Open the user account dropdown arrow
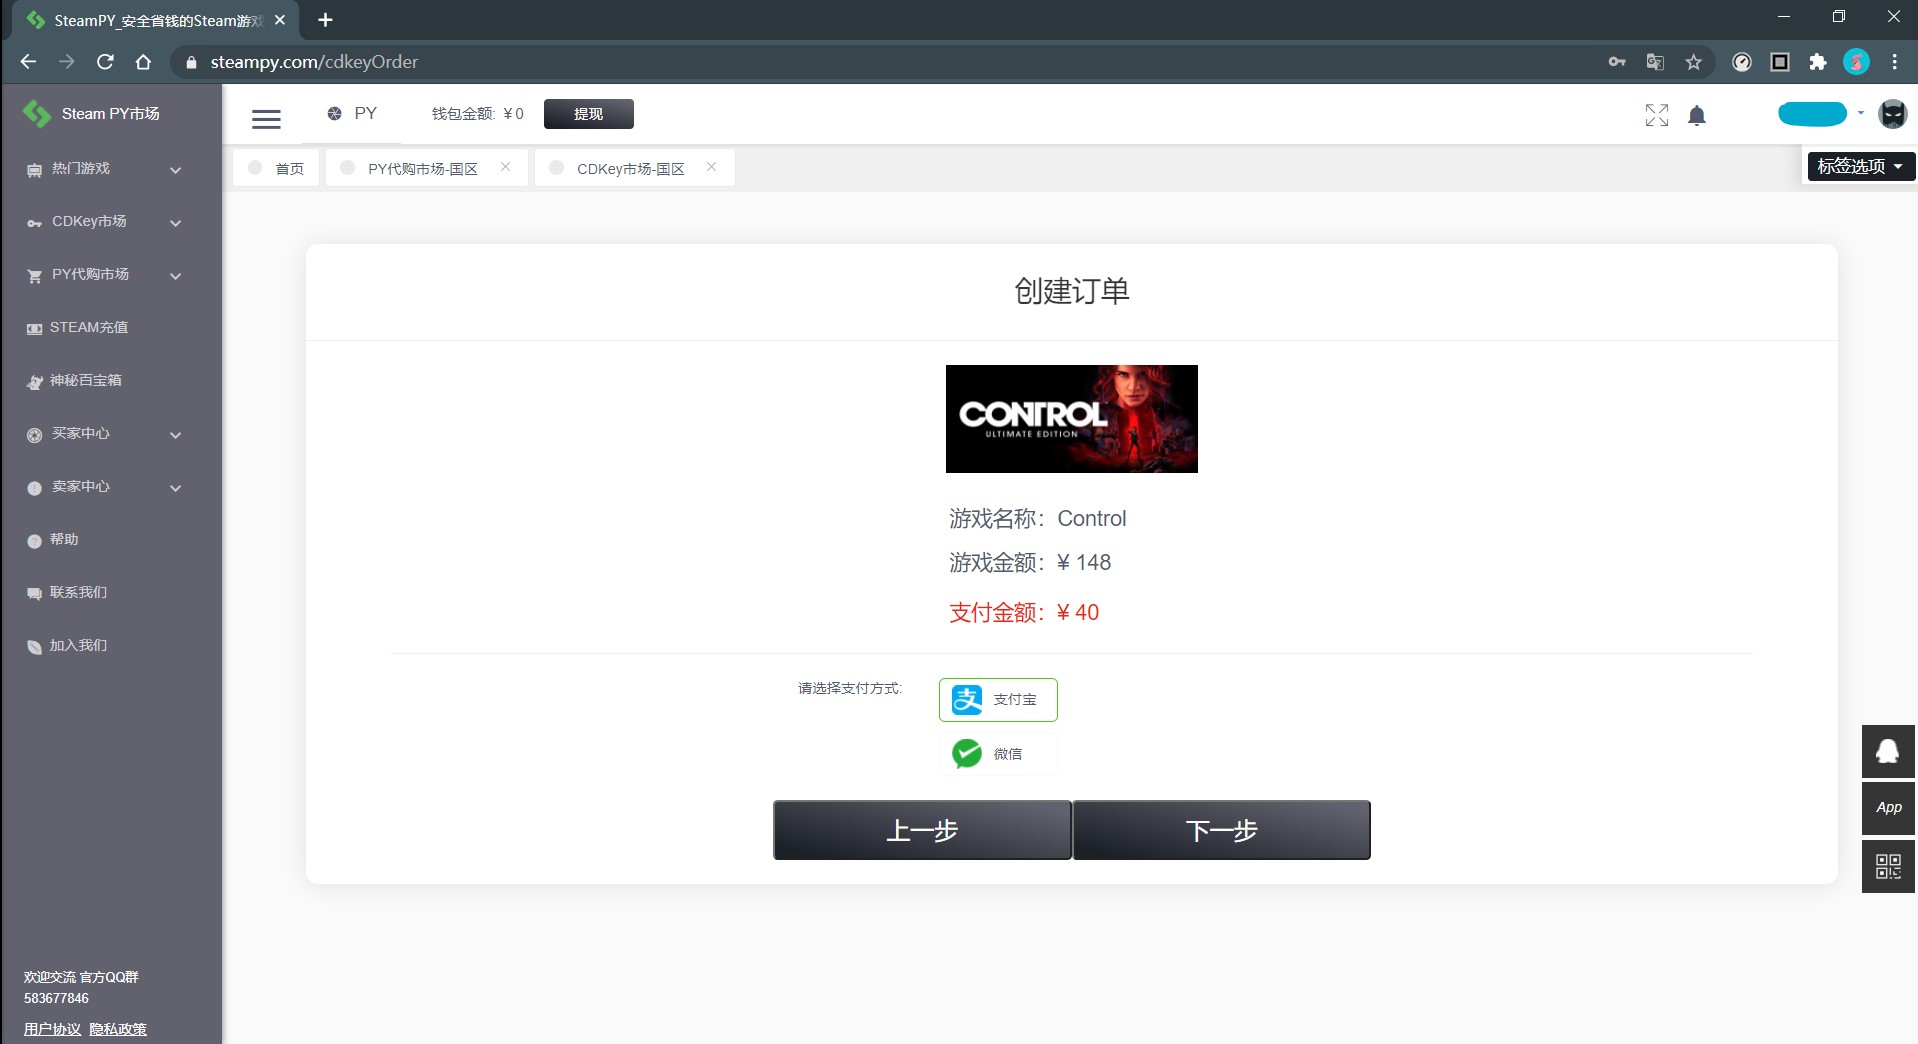The width and height of the screenshot is (1918, 1044). point(1861,113)
